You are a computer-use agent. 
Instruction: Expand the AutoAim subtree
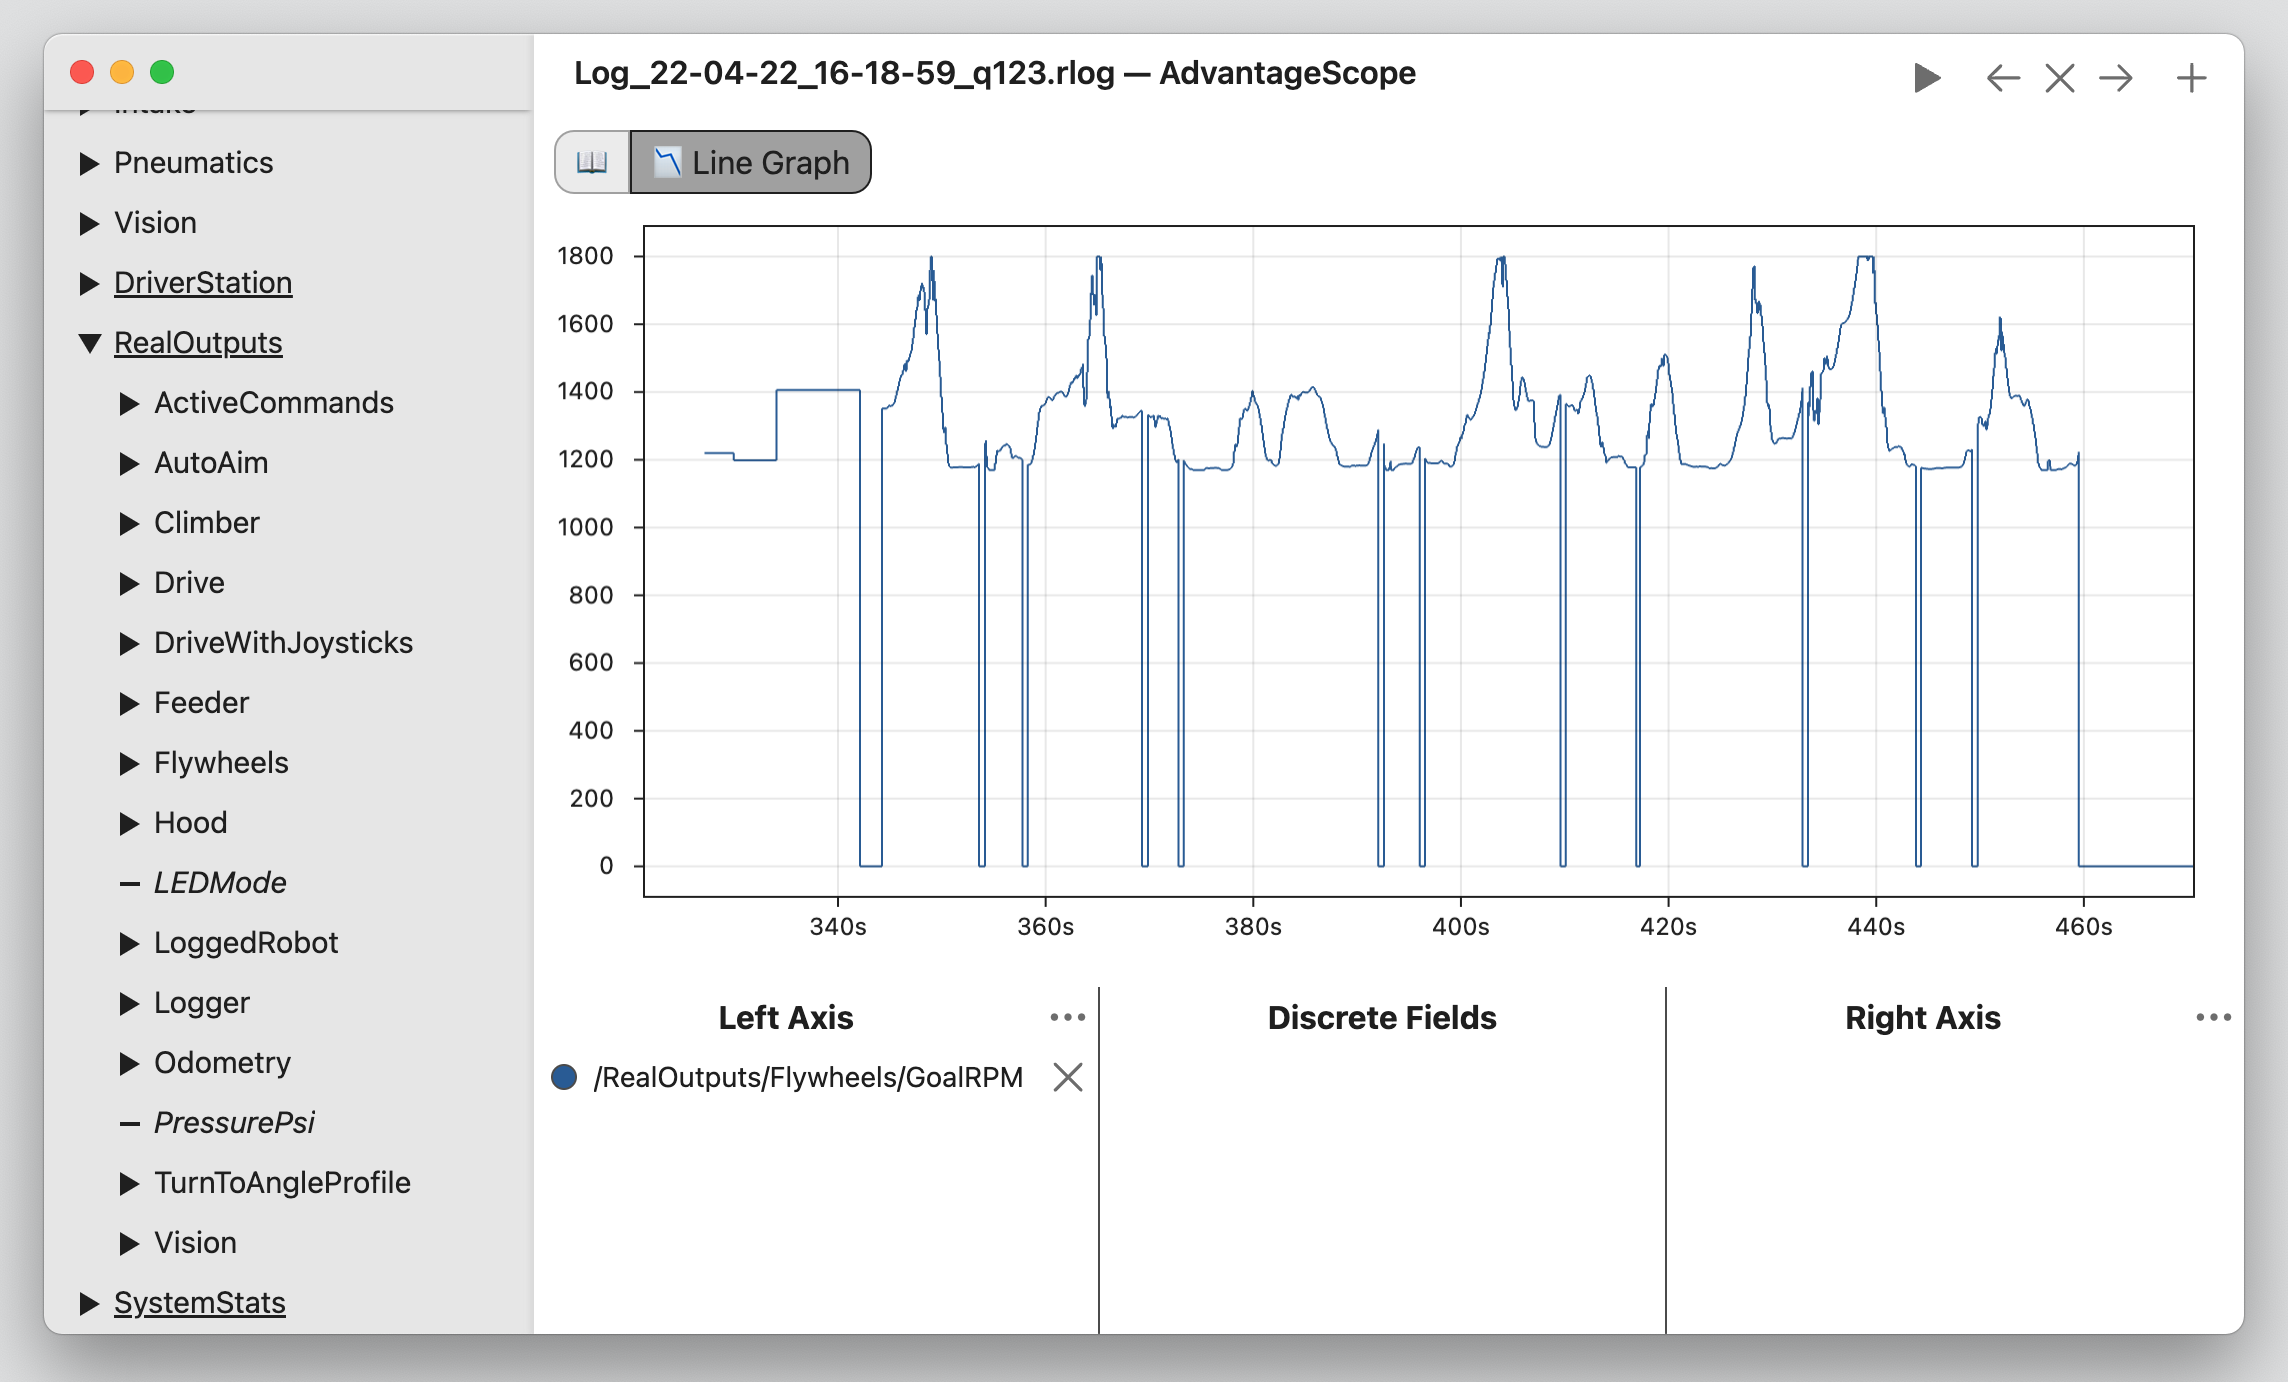tap(130, 463)
